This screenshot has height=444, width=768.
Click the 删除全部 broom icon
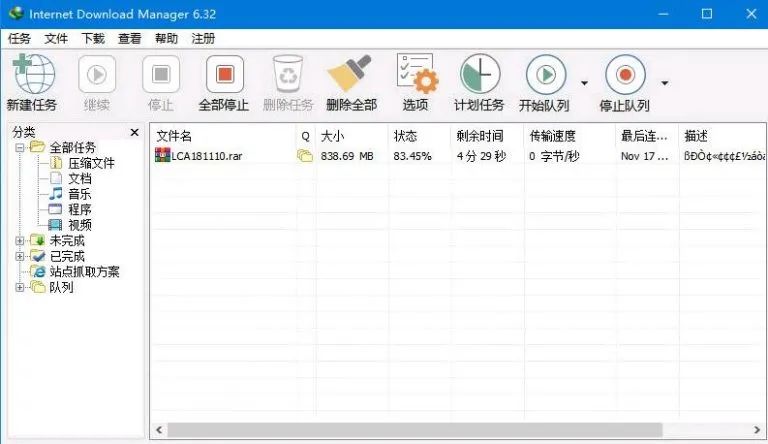[x=350, y=74]
